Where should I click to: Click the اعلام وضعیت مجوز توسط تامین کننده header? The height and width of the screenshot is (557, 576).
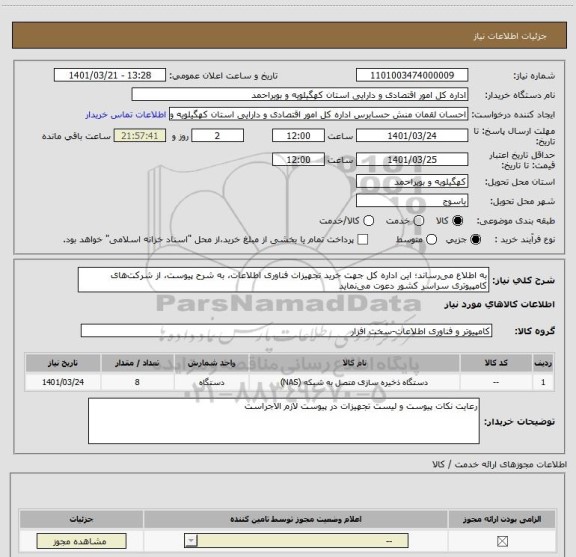[x=296, y=519]
